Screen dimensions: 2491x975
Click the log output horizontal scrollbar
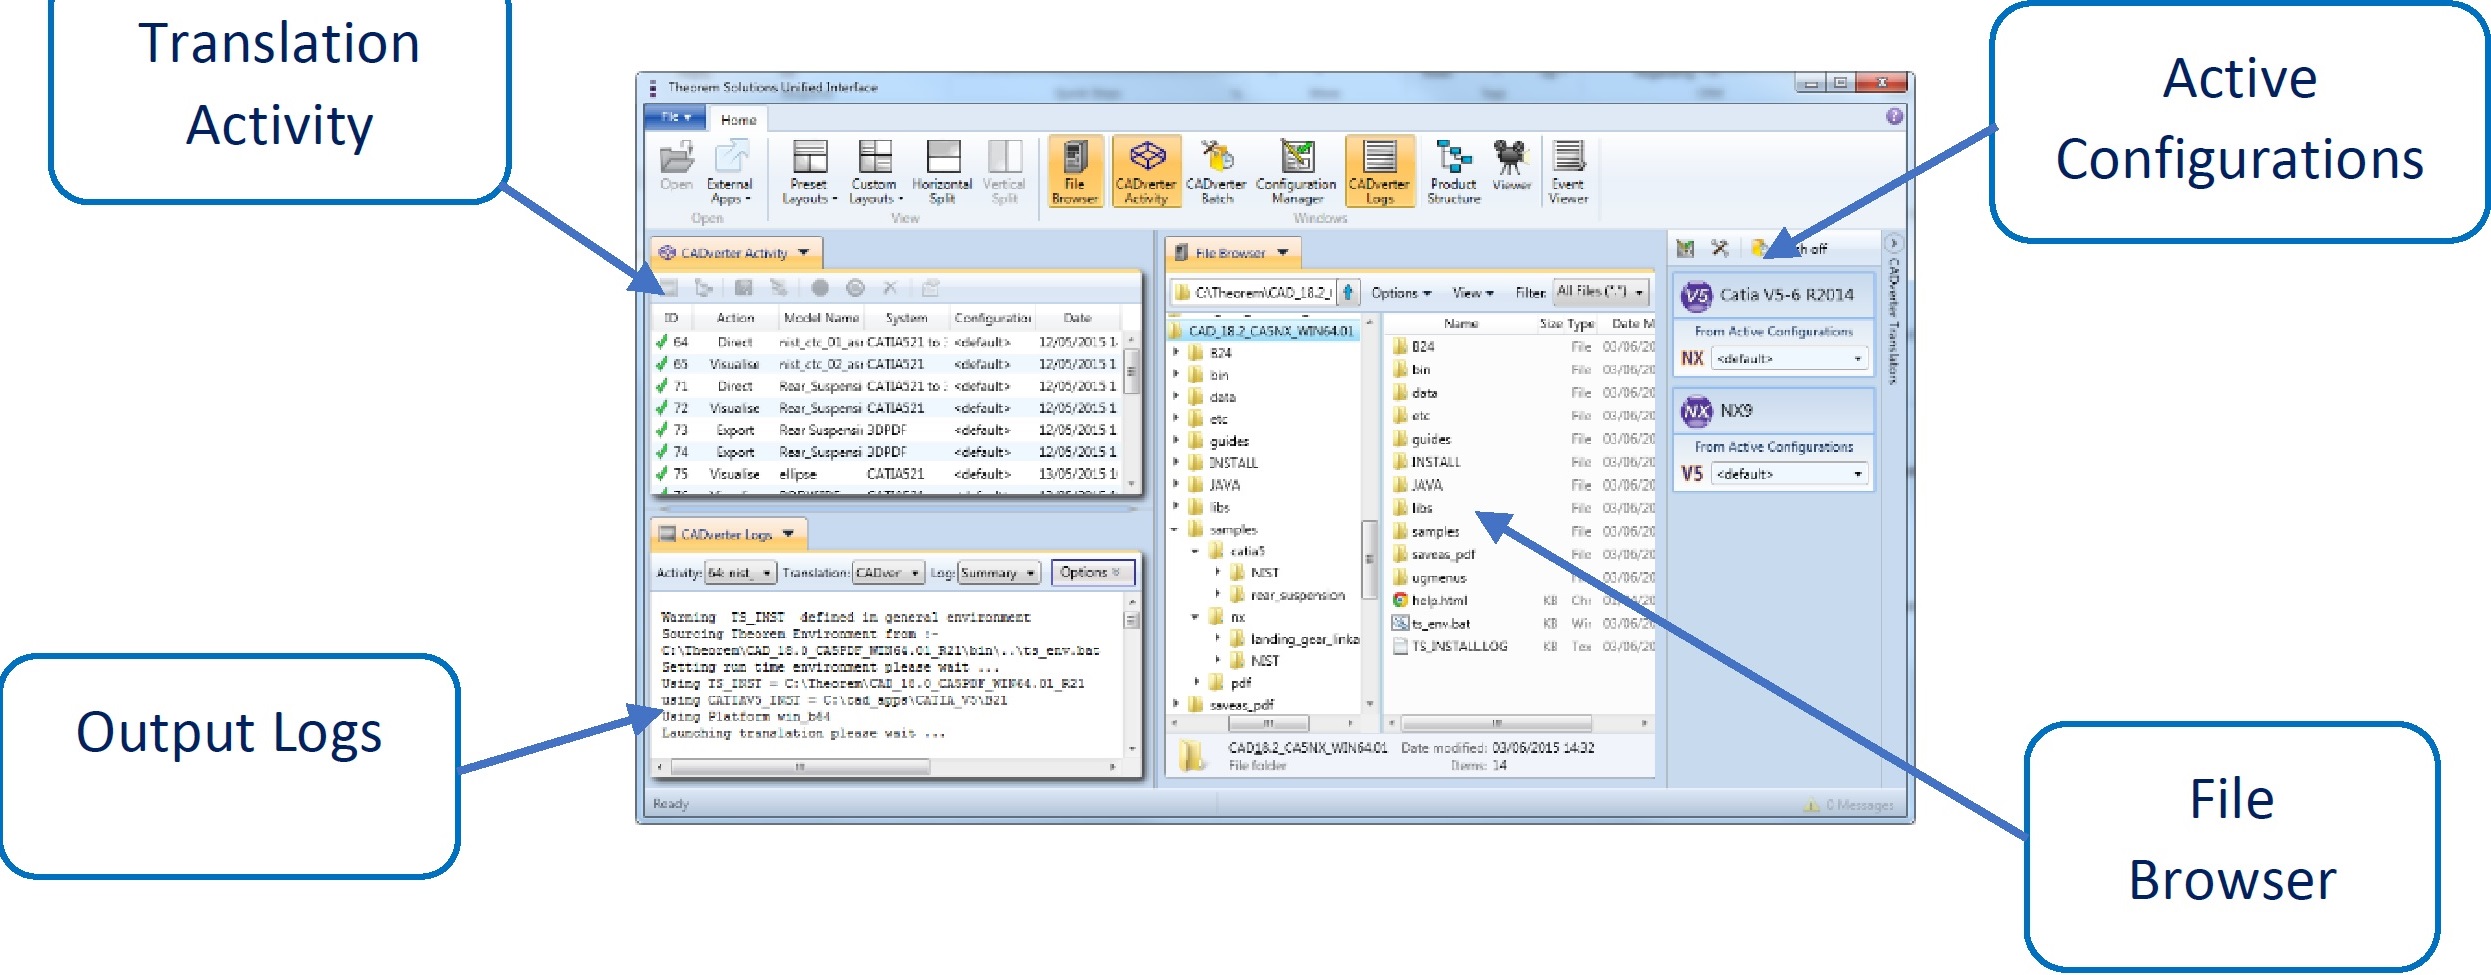tap(800, 767)
